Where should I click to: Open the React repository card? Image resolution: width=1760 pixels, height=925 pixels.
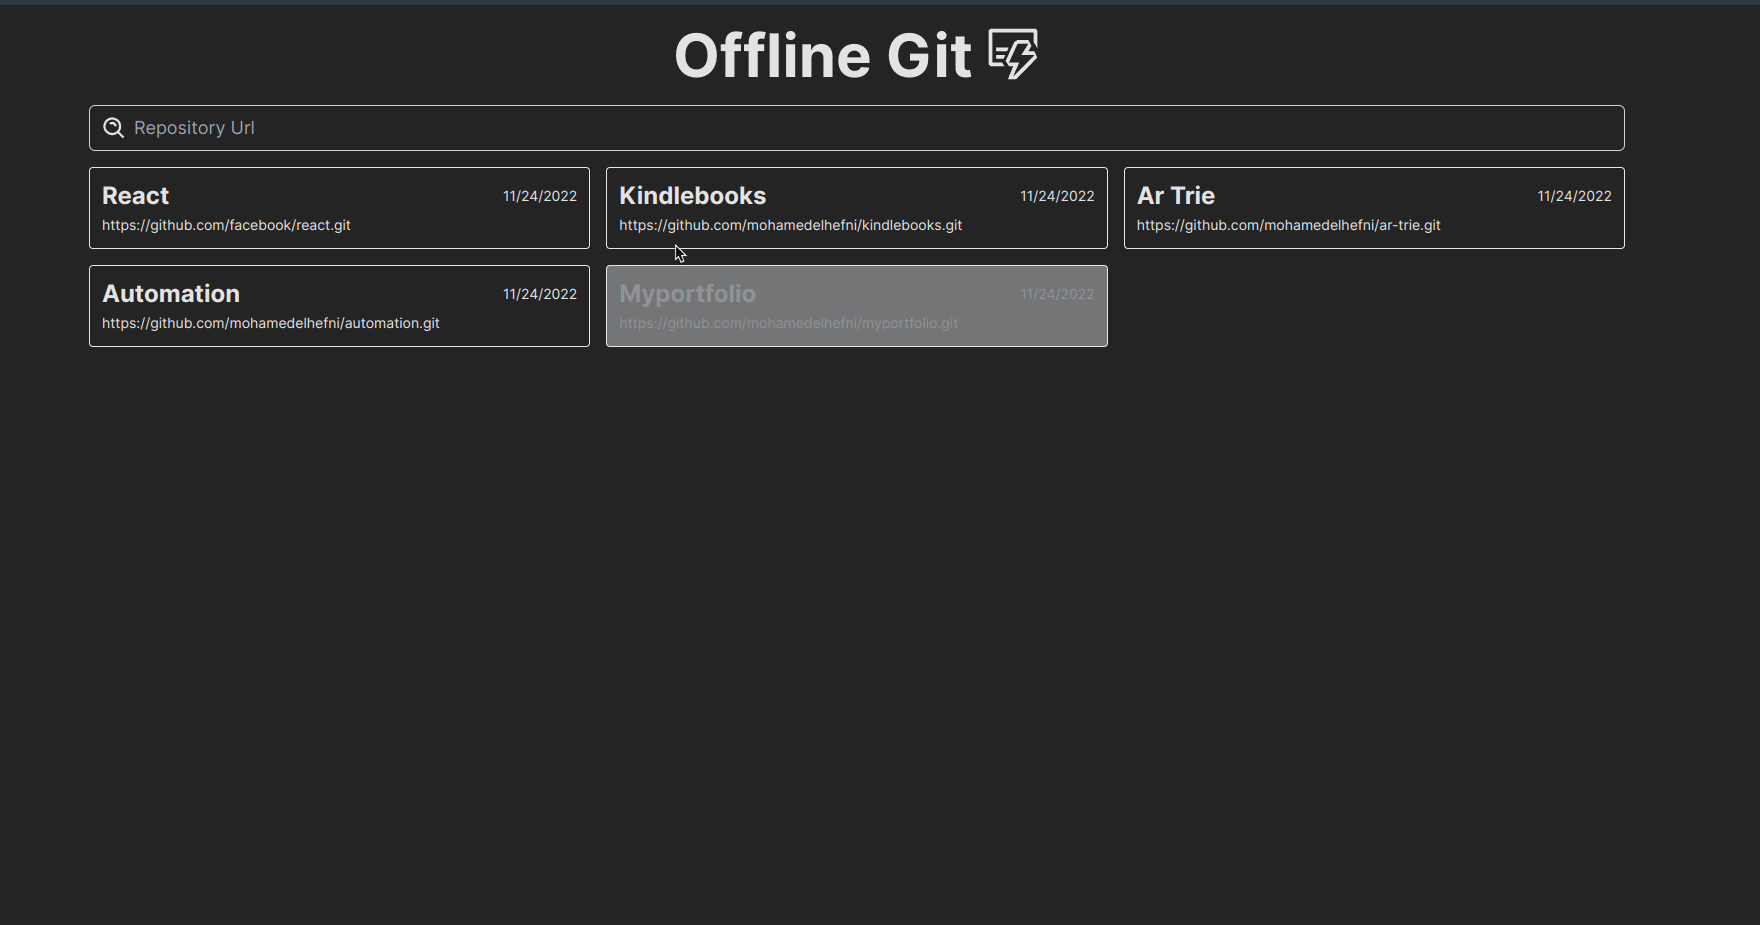coord(339,208)
